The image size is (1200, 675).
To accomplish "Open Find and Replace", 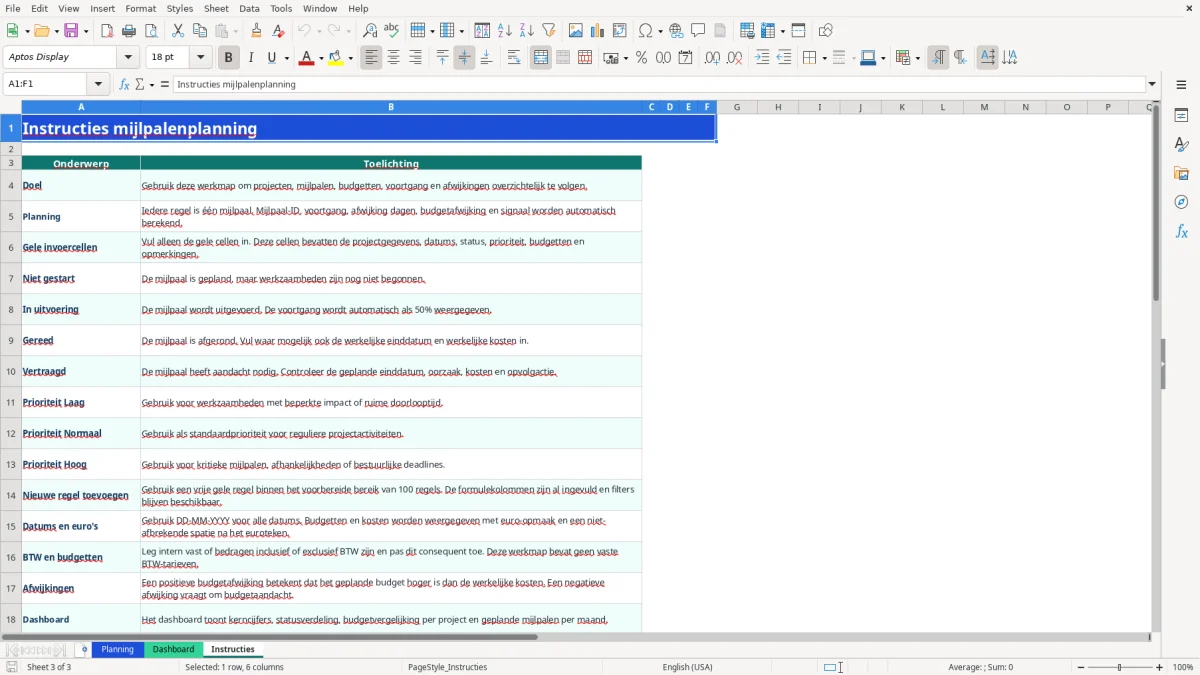I will (x=369, y=31).
